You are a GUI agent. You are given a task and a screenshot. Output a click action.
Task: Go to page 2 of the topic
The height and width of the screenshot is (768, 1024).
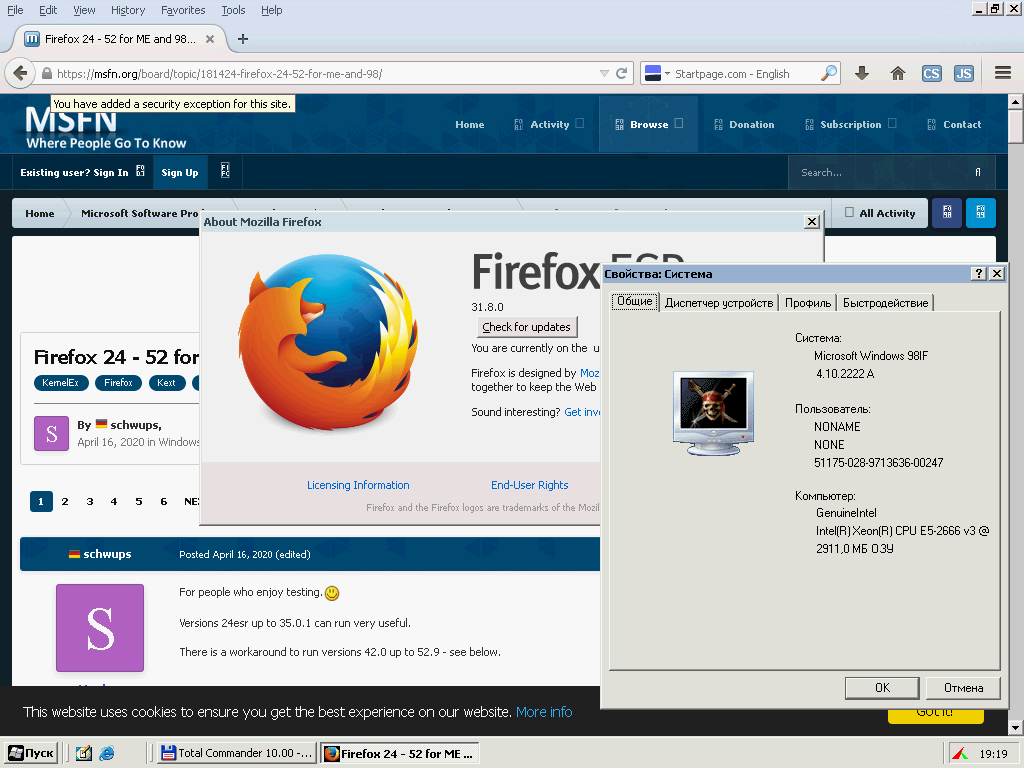click(65, 501)
